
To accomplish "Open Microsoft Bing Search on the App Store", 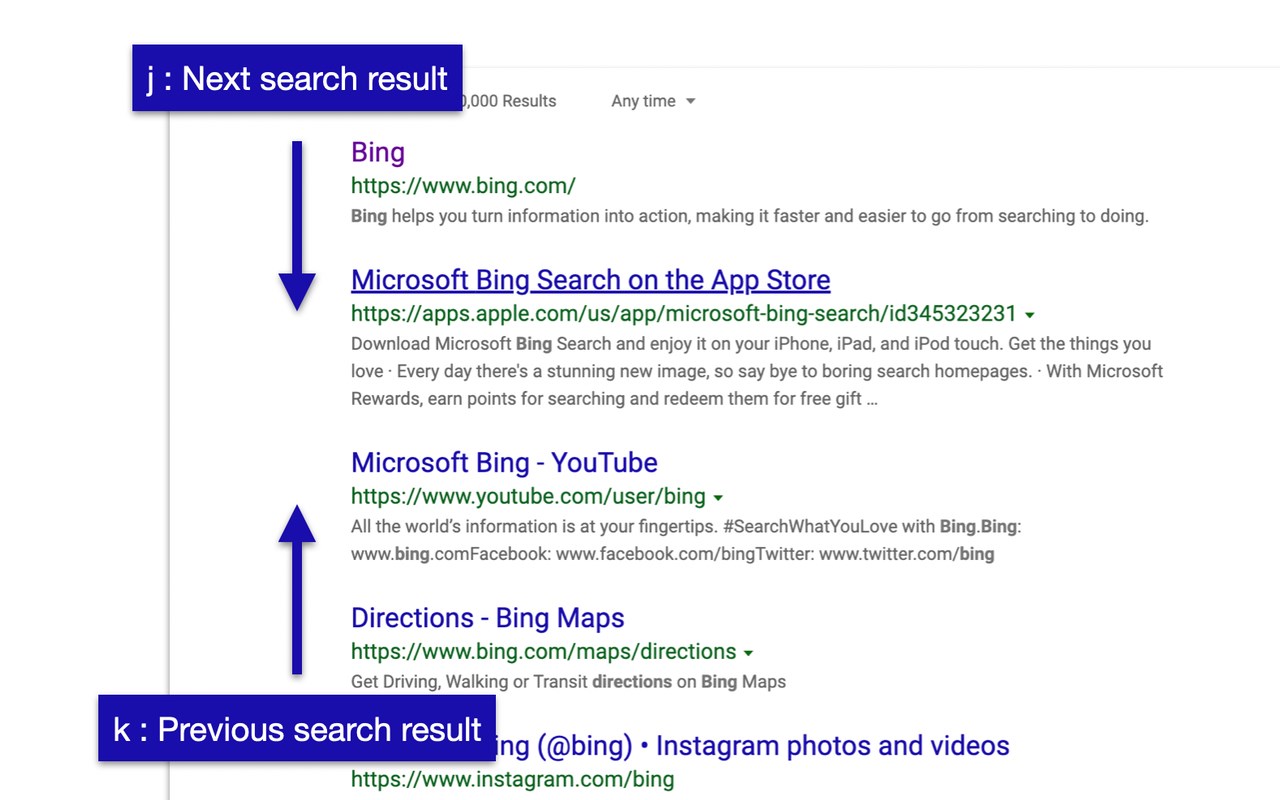I will (590, 280).
